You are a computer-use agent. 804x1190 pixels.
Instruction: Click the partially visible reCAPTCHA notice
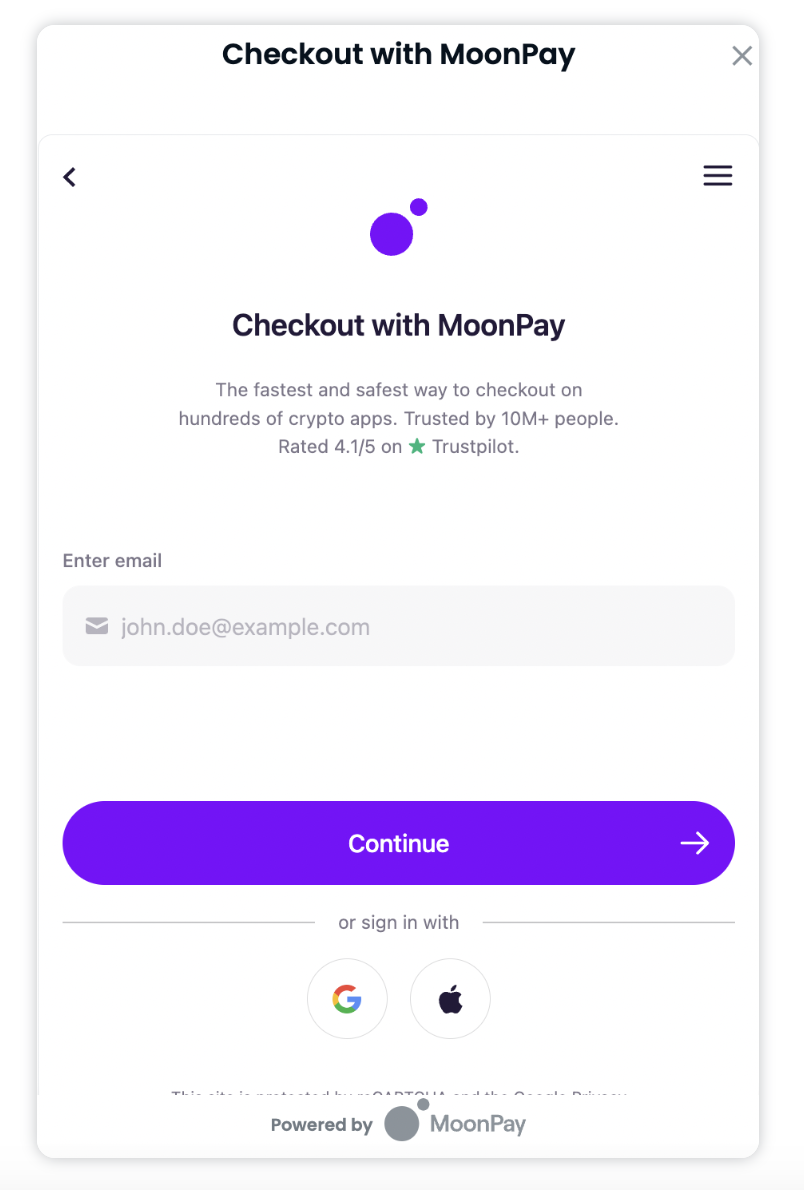pyautogui.click(x=398, y=1093)
